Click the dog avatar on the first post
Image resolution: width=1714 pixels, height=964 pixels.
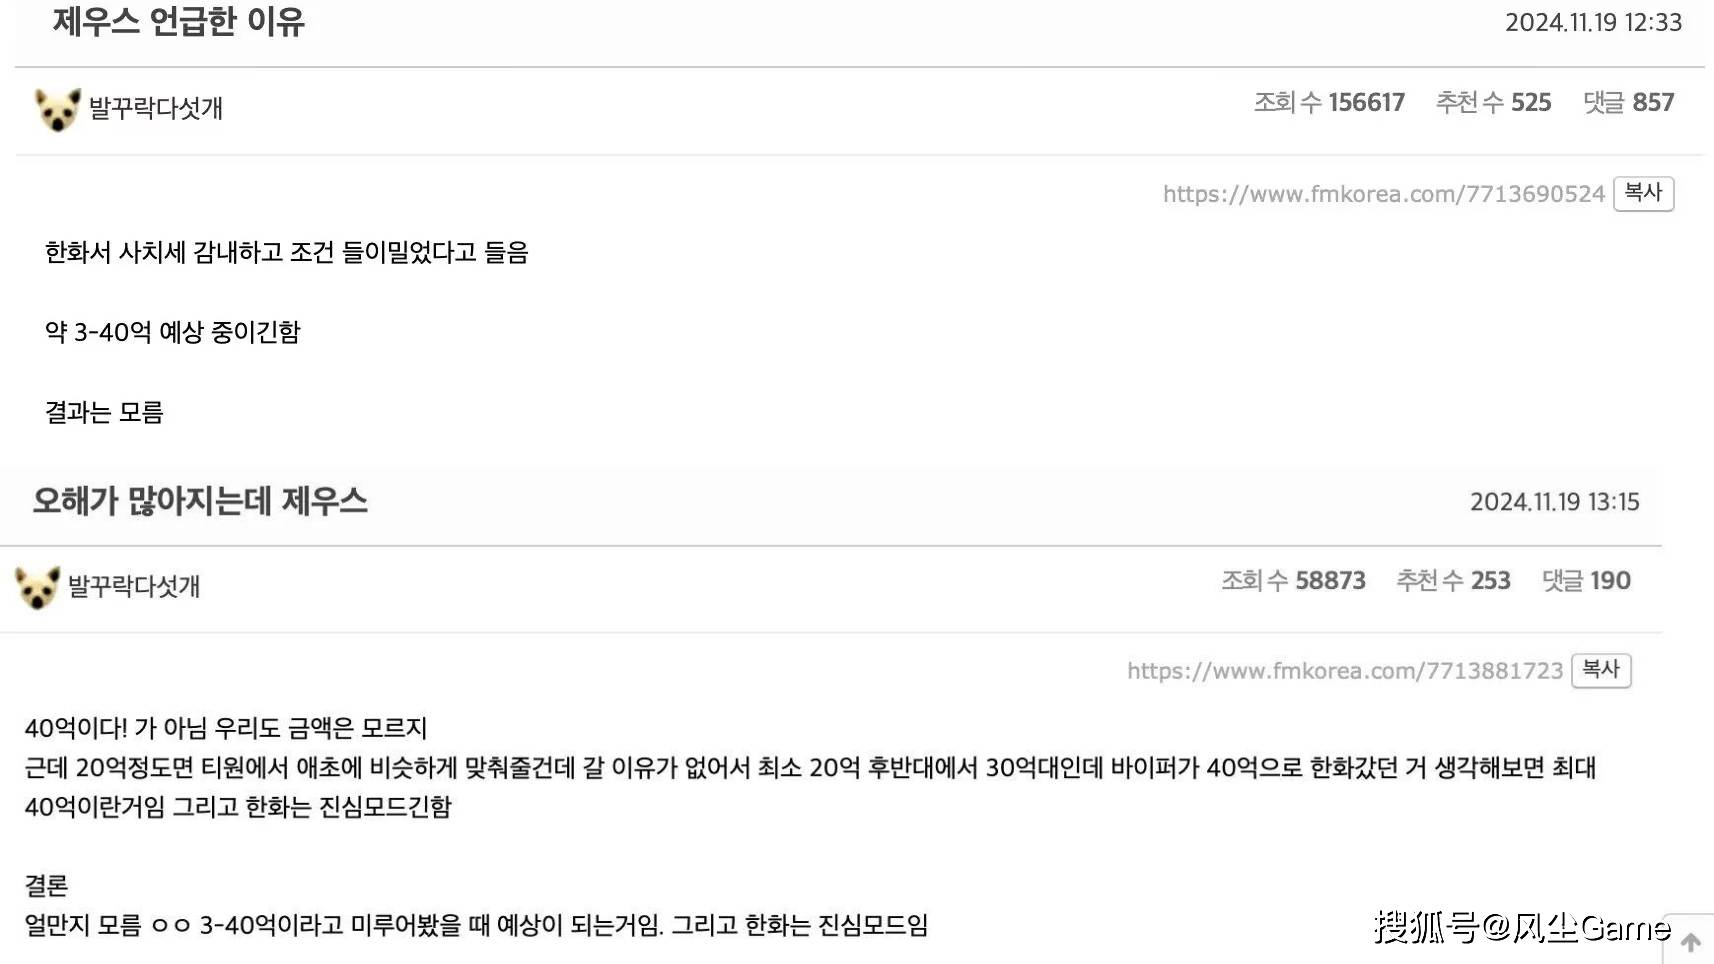click(x=58, y=109)
